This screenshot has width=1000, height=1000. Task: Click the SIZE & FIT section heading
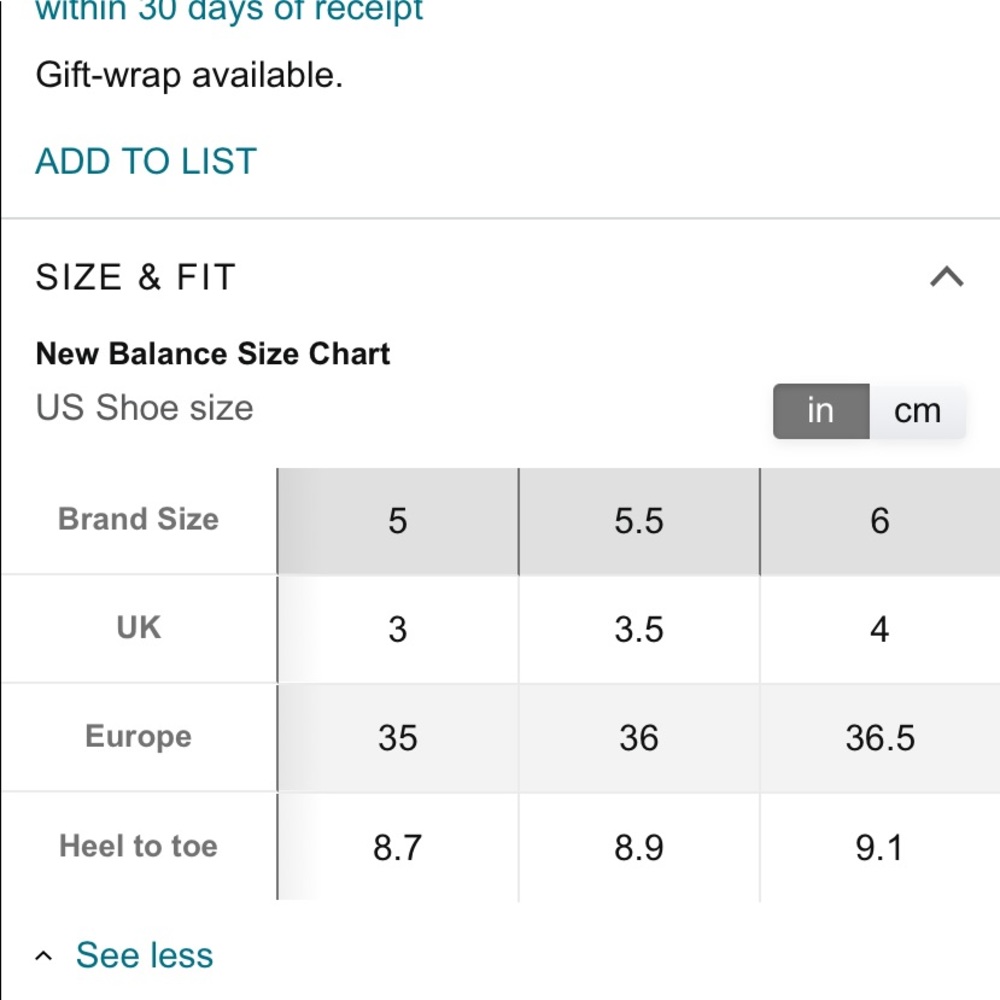tap(136, 277)
